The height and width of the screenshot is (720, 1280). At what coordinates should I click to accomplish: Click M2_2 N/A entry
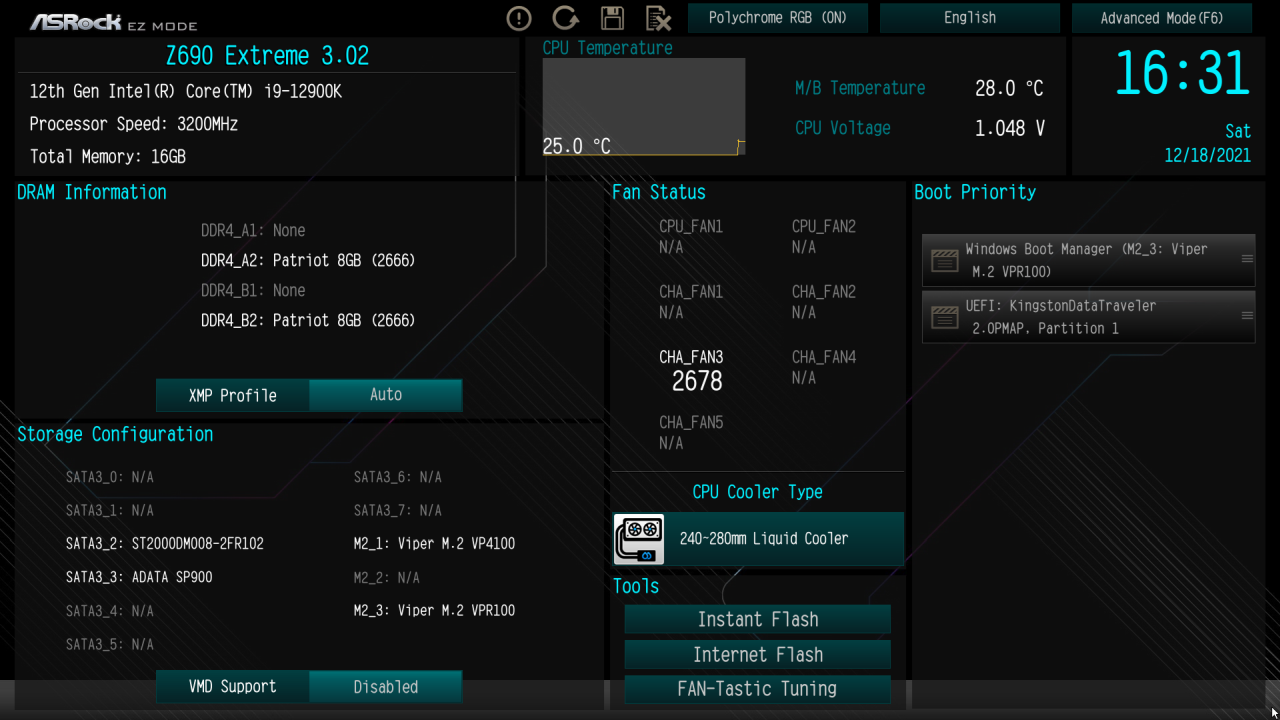[386, 577]
